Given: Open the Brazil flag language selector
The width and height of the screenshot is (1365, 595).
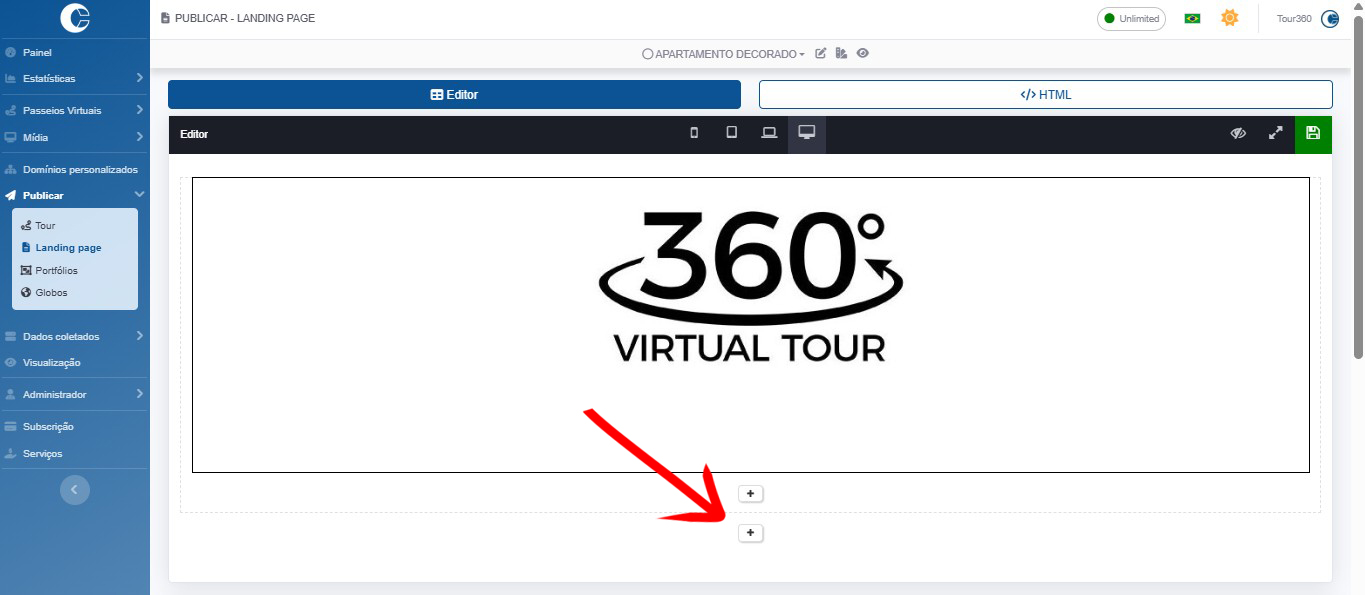Looking at the screenshot, I should click(1192, 18).
